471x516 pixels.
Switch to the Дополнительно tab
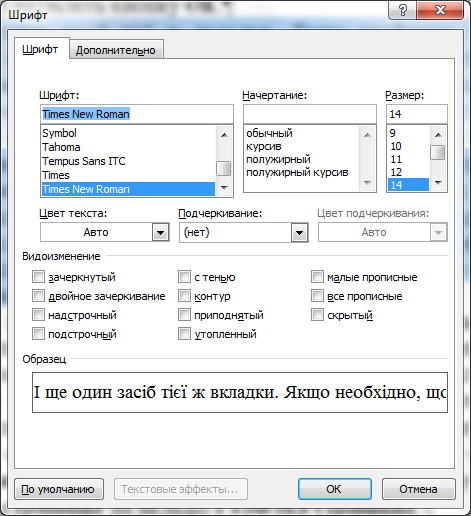116,50
